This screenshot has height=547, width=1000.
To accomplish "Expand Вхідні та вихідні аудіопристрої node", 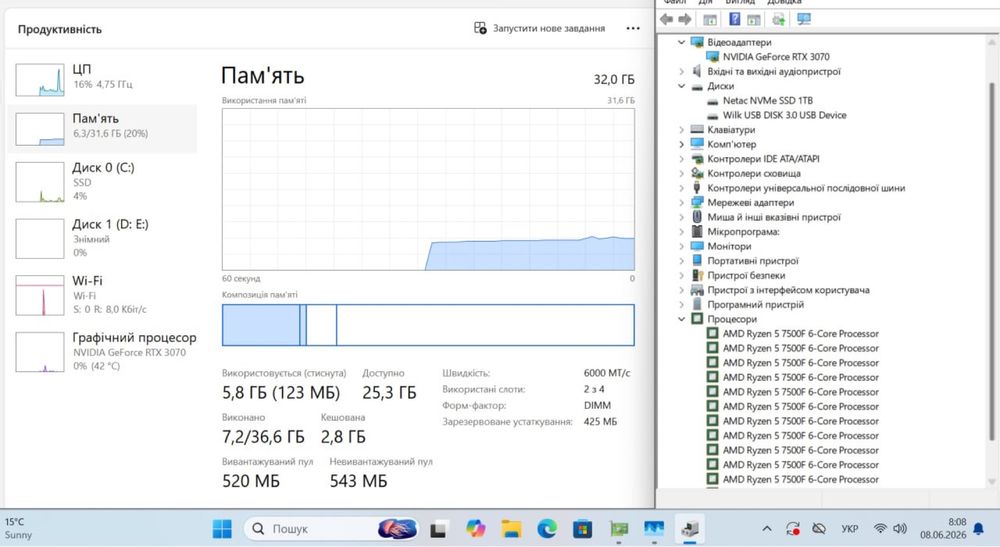I will 681,71.
